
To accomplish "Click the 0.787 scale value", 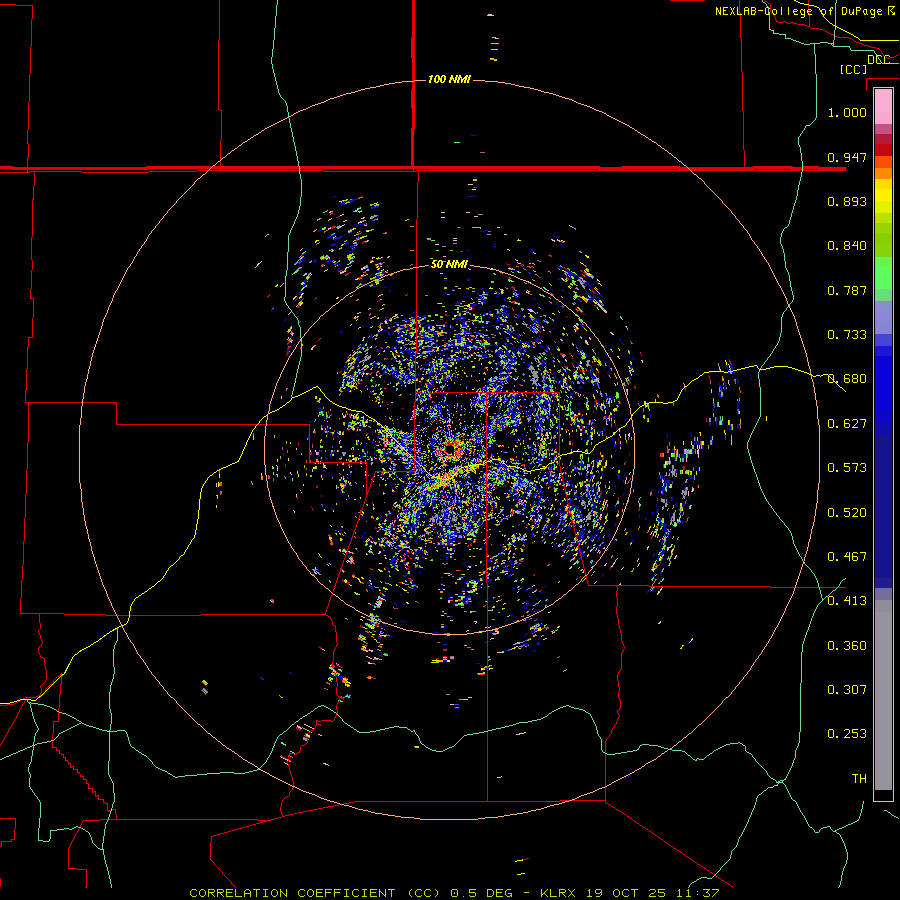I will pyautogui.click(x=847, y=290).
